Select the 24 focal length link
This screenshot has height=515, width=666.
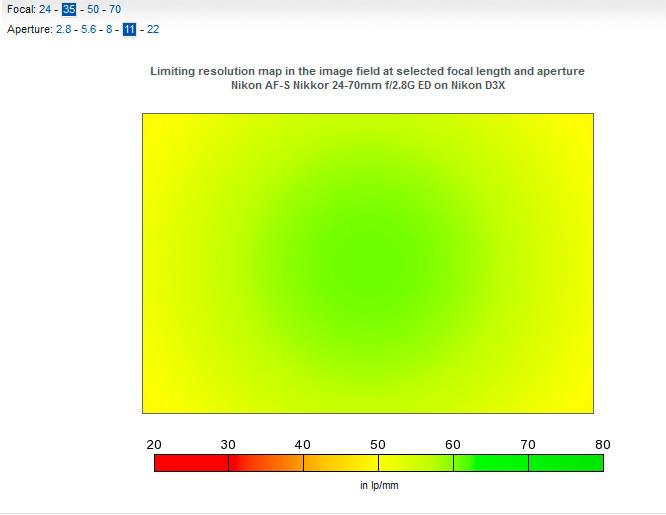(x=45, y=9)
